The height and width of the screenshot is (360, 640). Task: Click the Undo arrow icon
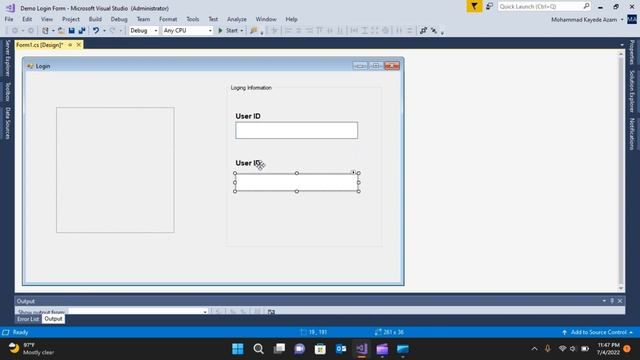[96, 31]
